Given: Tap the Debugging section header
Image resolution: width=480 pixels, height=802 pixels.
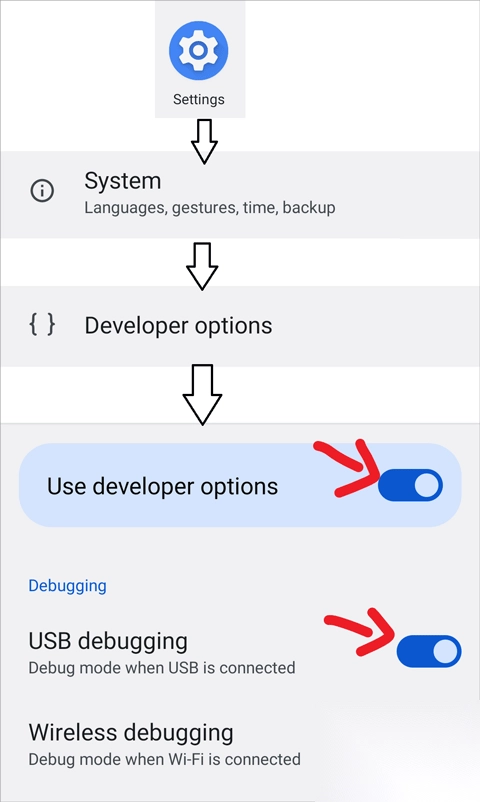Looking at the screenshot, I should (68, 586).
